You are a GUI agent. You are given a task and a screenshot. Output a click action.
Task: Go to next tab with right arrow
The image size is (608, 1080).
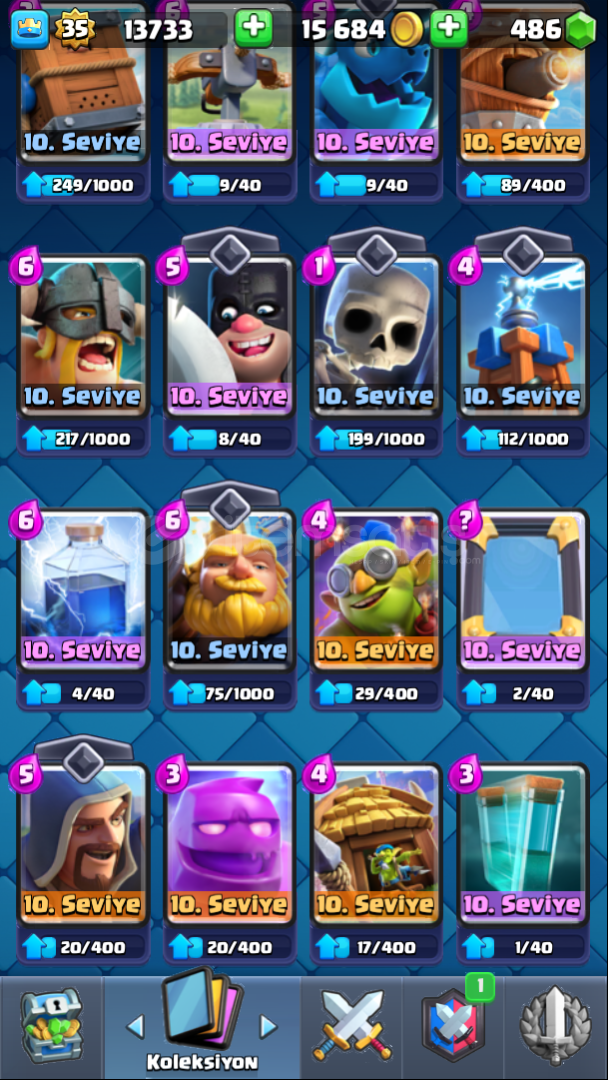(x=268, y=1026)
